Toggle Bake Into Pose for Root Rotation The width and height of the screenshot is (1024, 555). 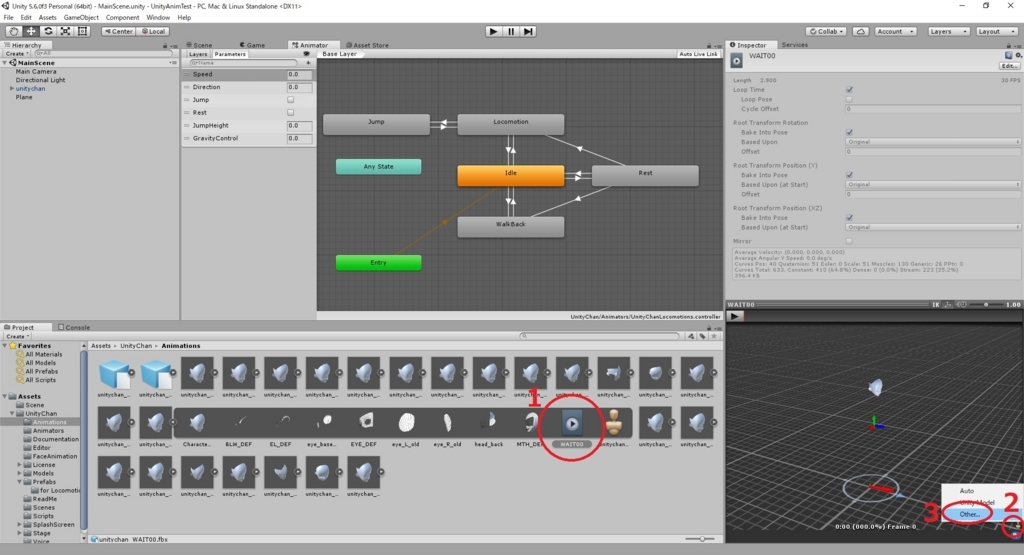click(849, 133)
